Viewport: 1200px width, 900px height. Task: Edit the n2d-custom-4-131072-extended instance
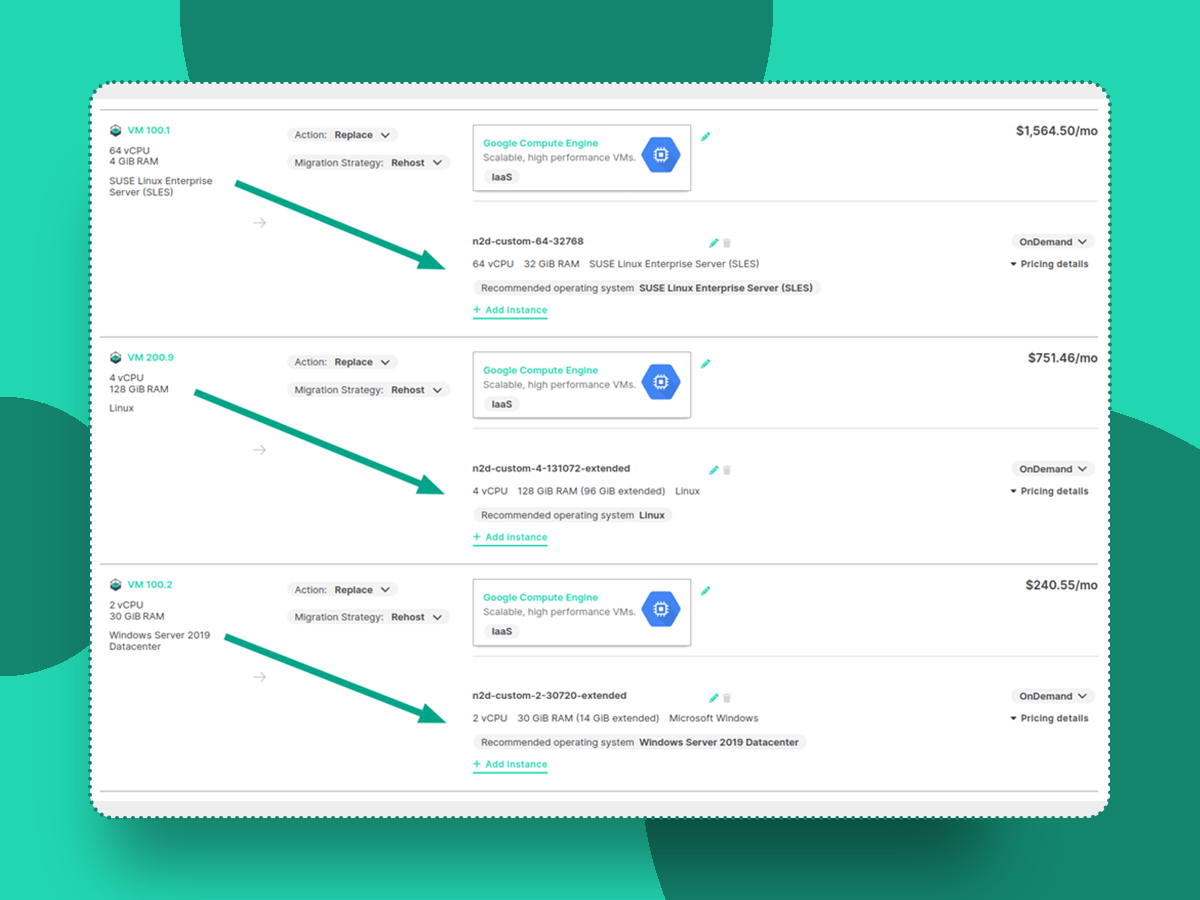[x=714, y=469]
